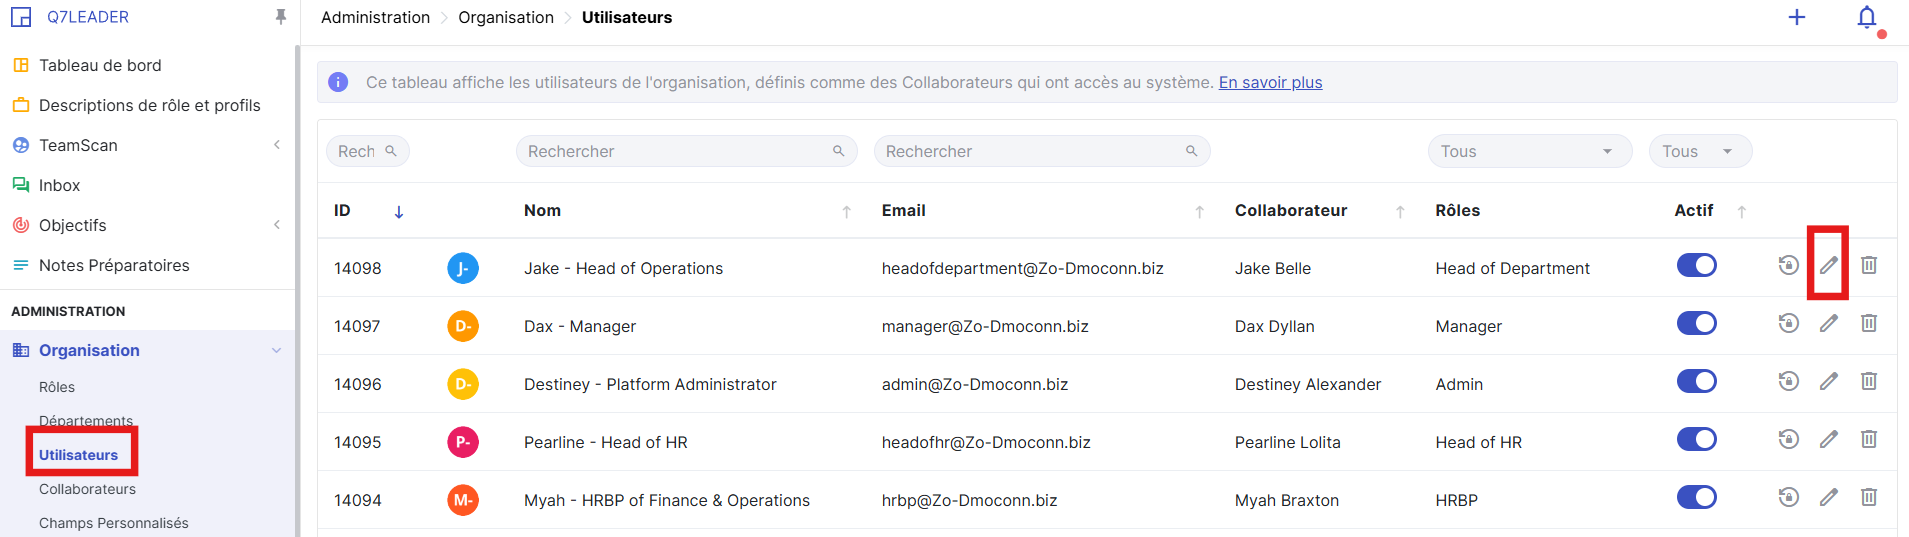This screenshot has width=1909, height=537.
Task: Click the En savoir plus link
Action: coord(1270,82)
